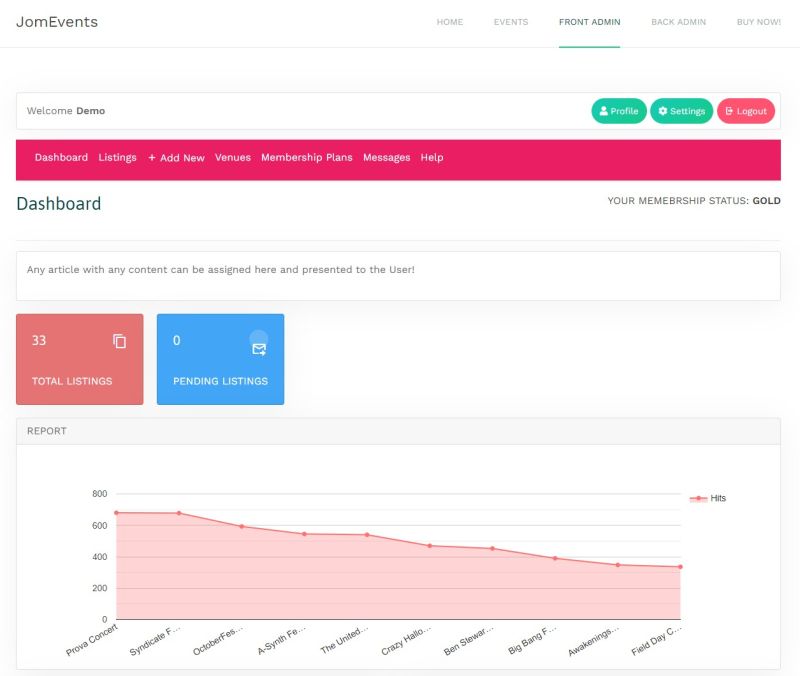
Task: Toggle the Hits series in the chart legend
Action: point(711,497)
